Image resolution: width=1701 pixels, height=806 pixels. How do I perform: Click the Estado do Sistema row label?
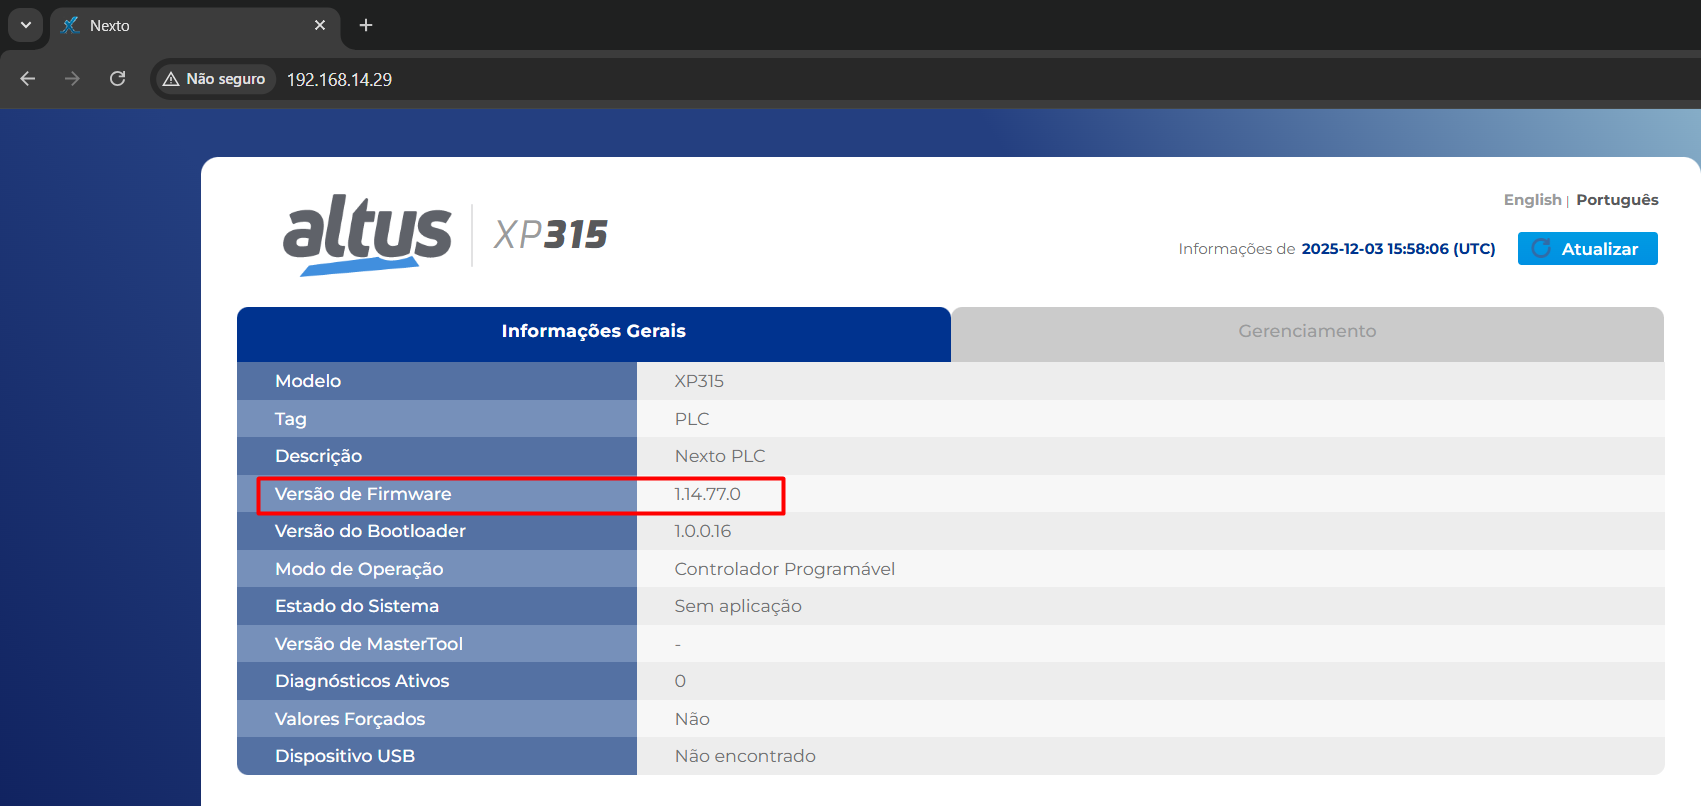pos(357,606)
